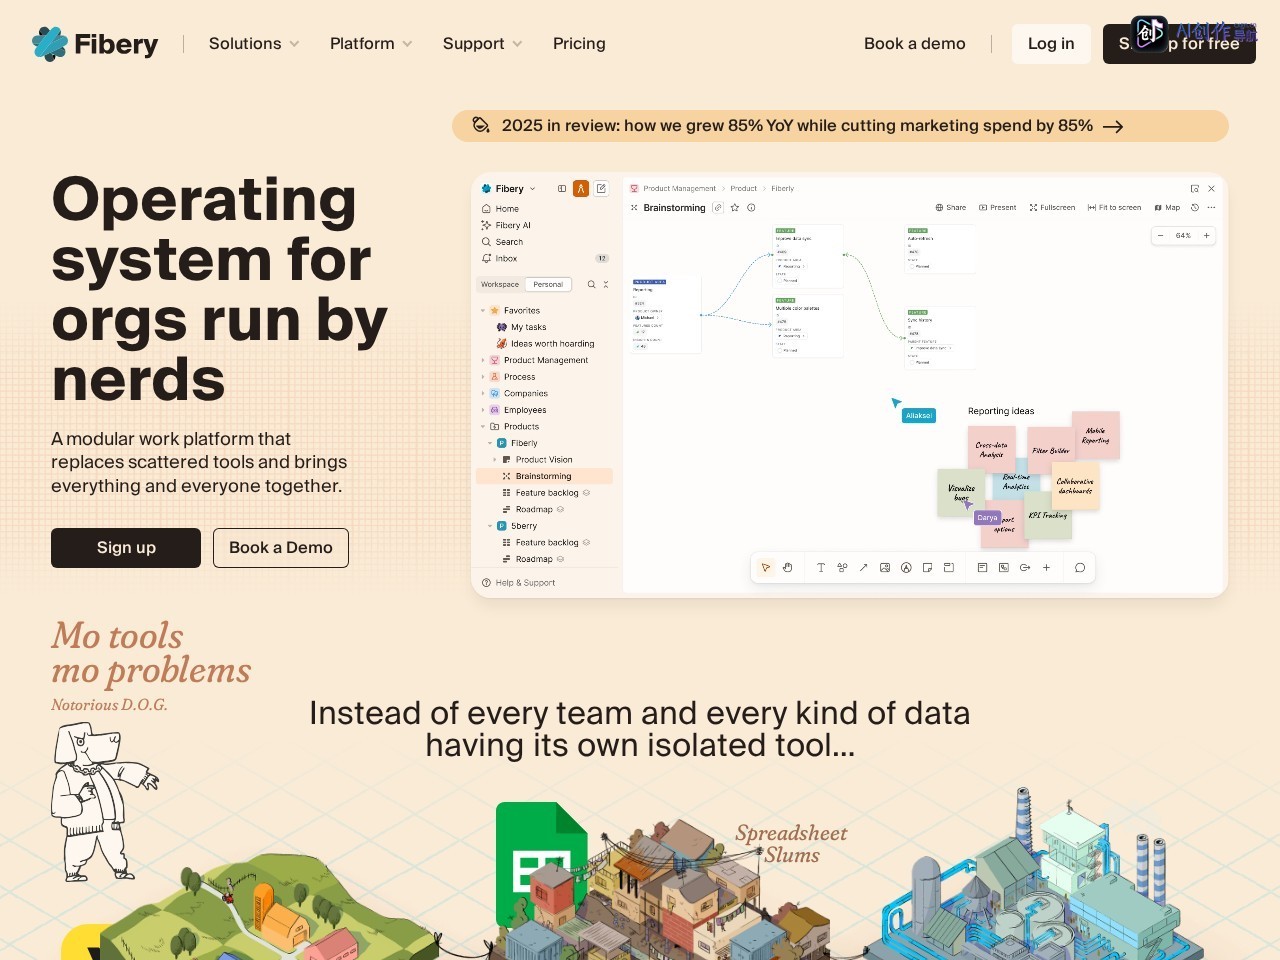Open the Pricing page
This screenshot has height=960, width=1280.
coord(579,44)
